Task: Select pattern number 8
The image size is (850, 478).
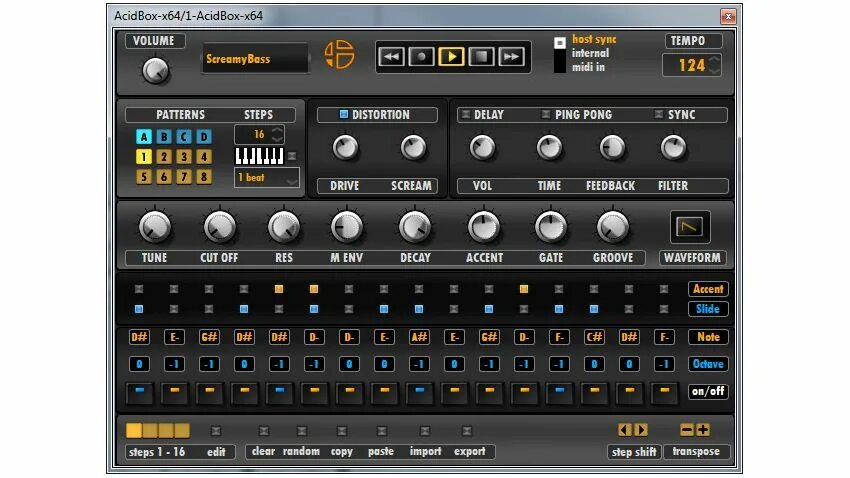Action: pyautogui.click(x=204, y=177)
